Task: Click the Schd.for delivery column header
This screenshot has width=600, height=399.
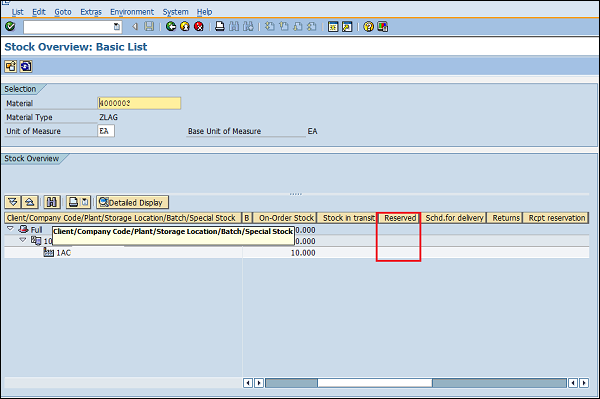Action: (x=453, y=218)
